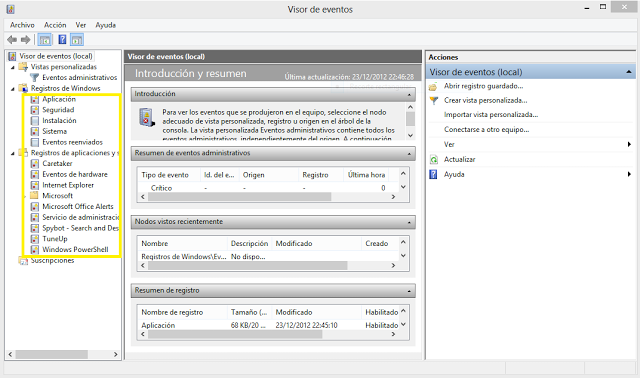The width and height of the screenshot is (640, 378).
Task: Click the Aplicación log icon in tree
Action: click(35, 99)
